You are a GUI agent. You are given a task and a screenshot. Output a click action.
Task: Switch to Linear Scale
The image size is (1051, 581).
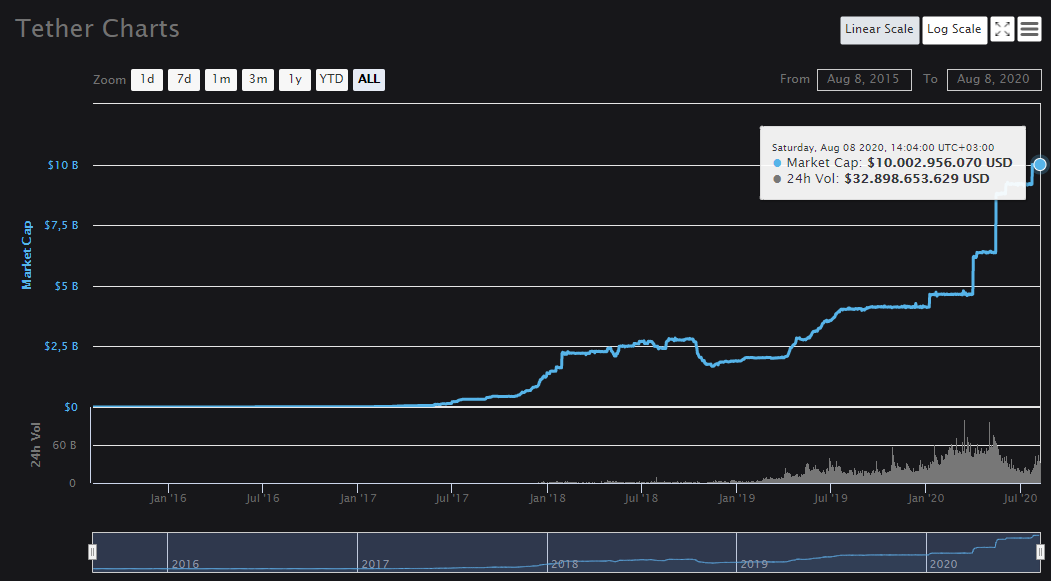tap(879, 29)
